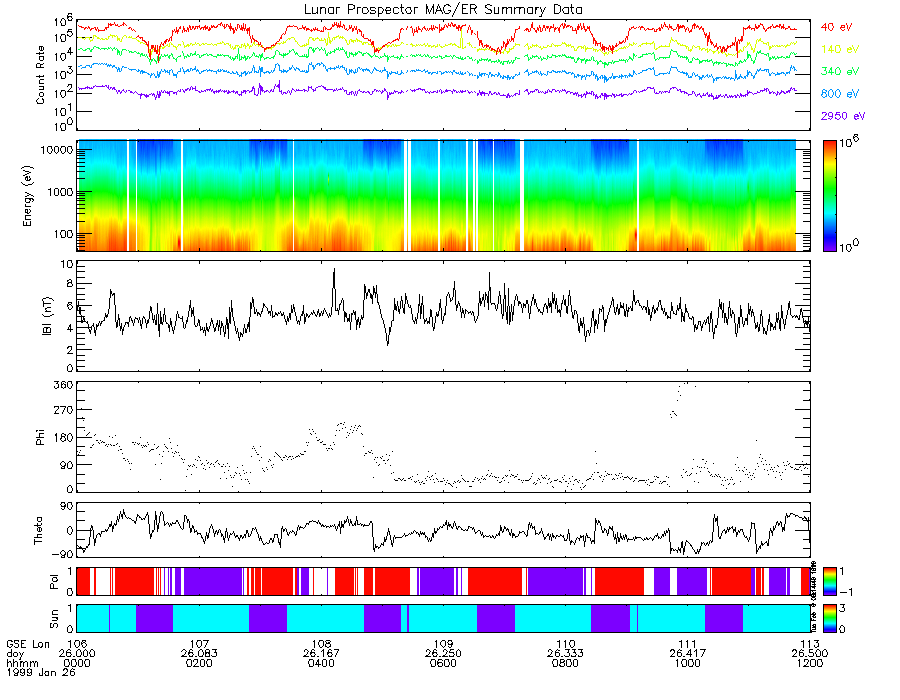Select the 2950 eV legend label

click(x=843, y=116)
